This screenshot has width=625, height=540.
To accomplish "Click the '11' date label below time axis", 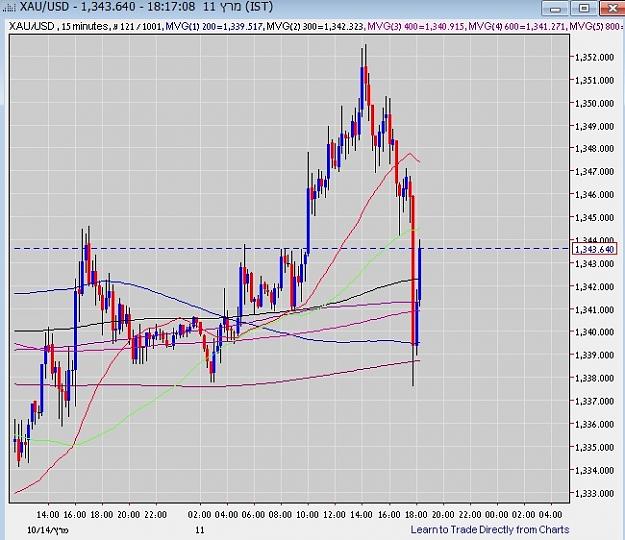I will [200, 530].
